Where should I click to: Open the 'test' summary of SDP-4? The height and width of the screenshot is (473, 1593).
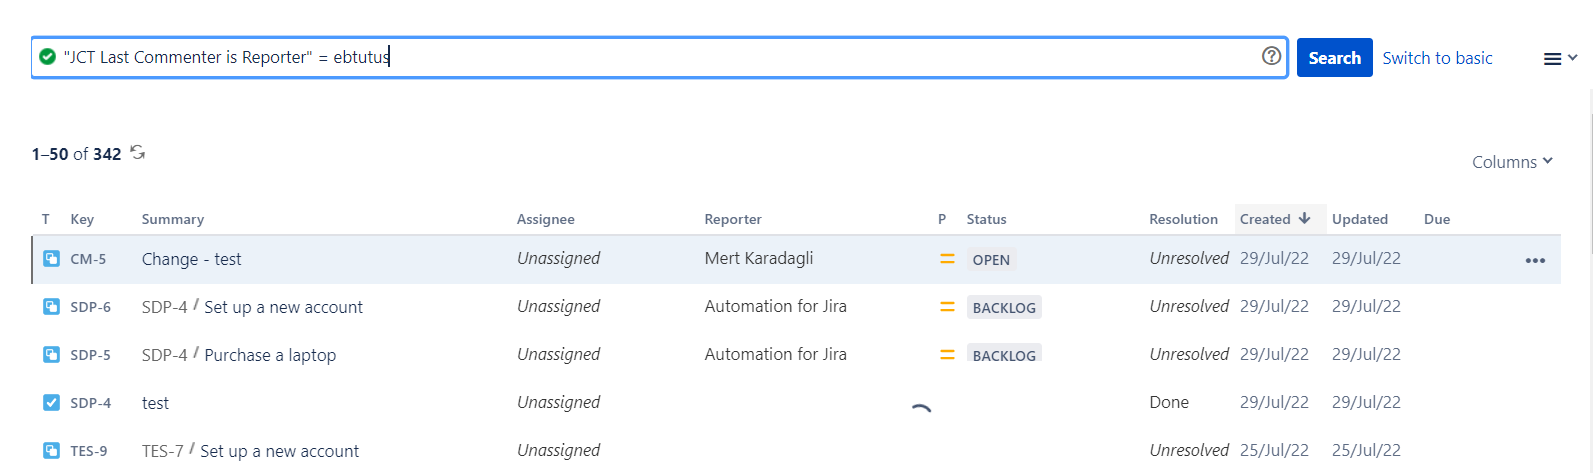tap(155, 403)
